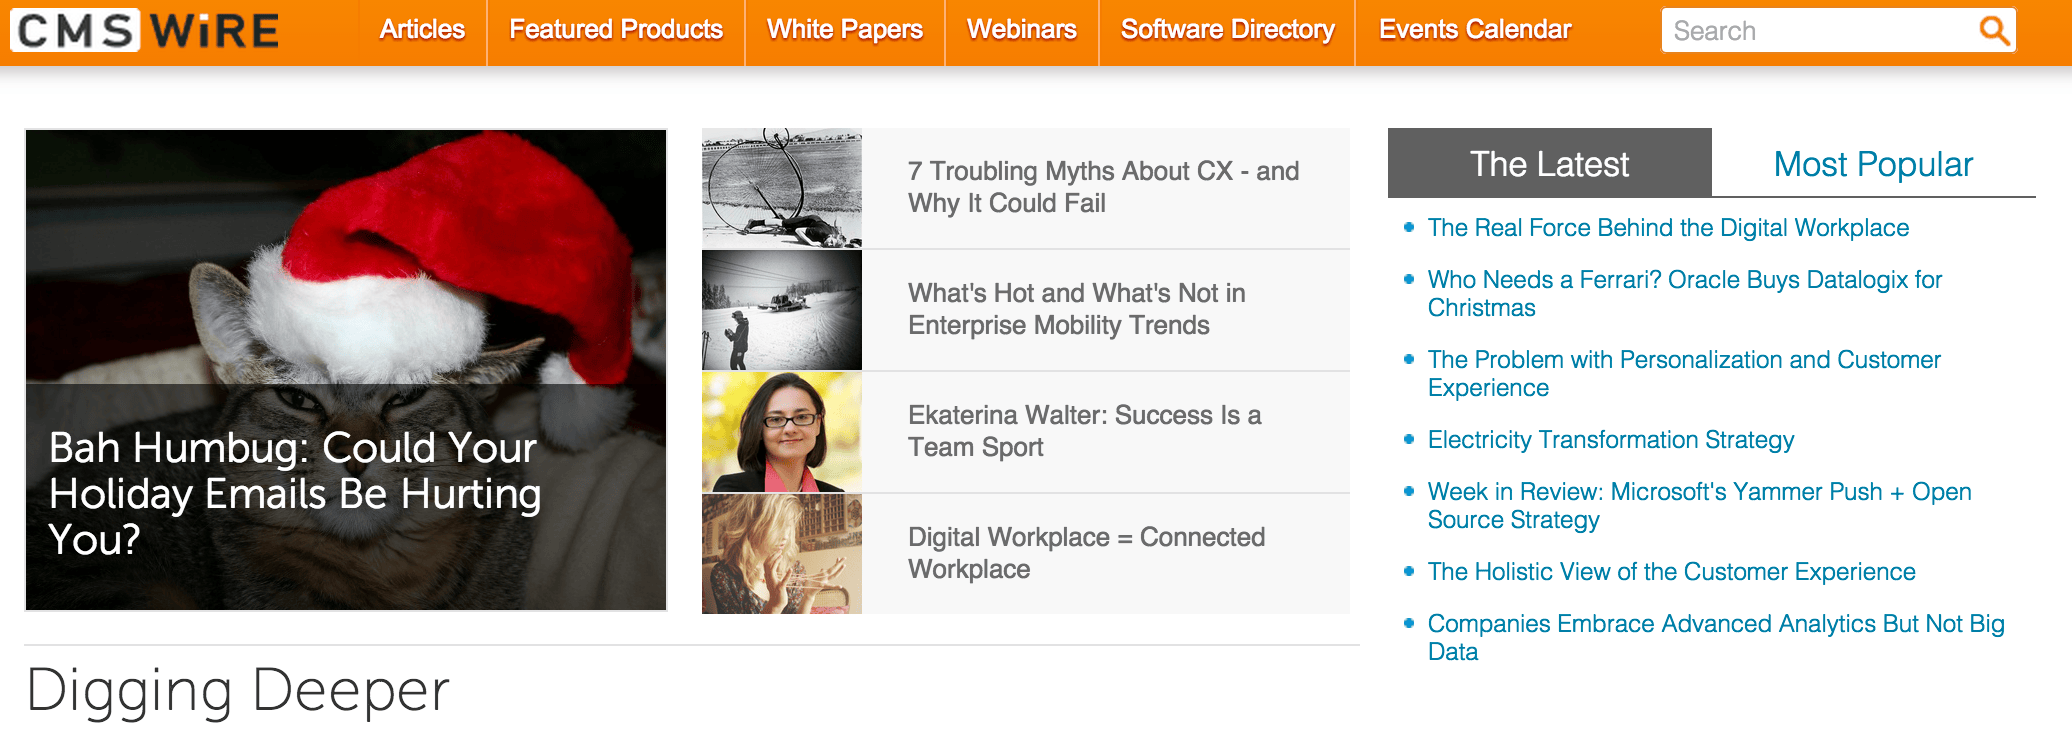Open the Articles menu
This screenshot has height=748, width=2072.
point(422,30)
